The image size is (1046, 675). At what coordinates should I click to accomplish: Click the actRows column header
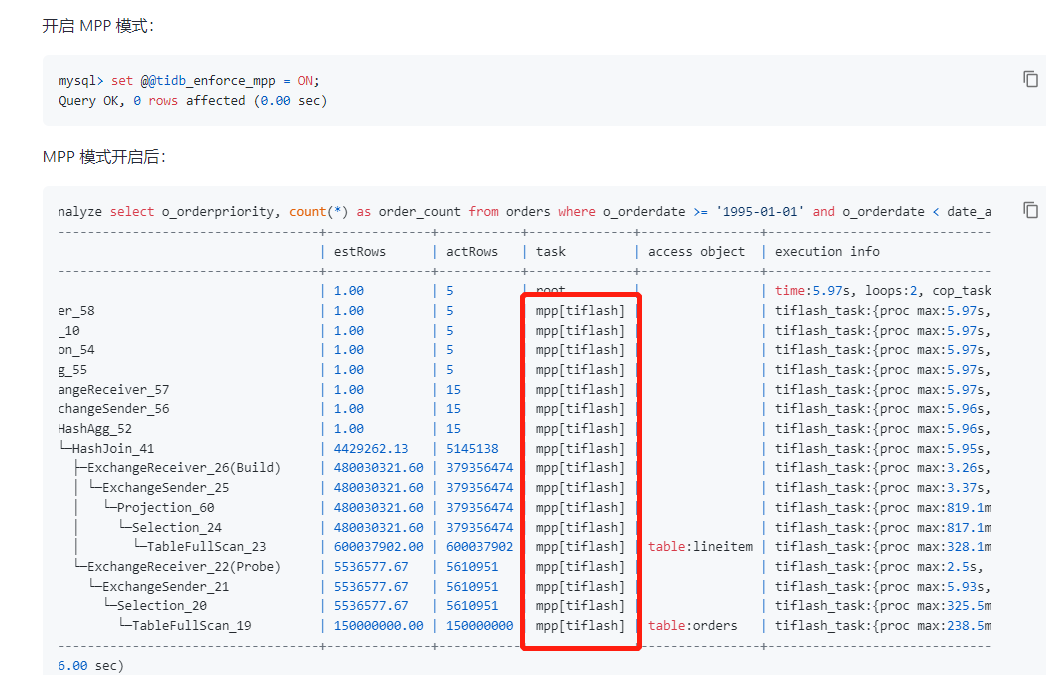[472, 252]
